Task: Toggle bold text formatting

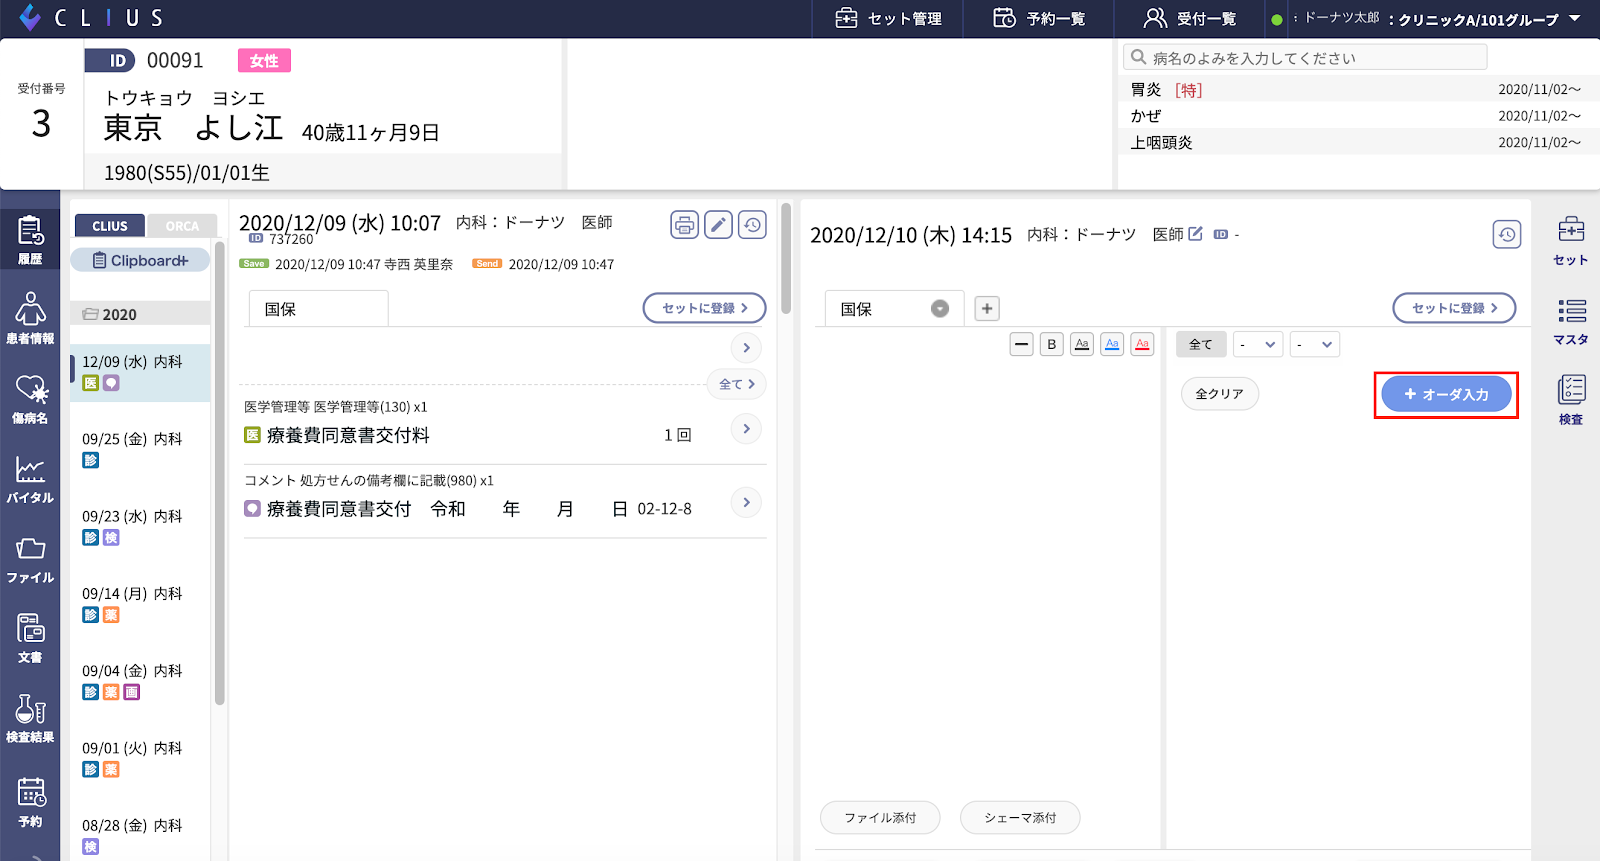Action: tap(1051, 344)
